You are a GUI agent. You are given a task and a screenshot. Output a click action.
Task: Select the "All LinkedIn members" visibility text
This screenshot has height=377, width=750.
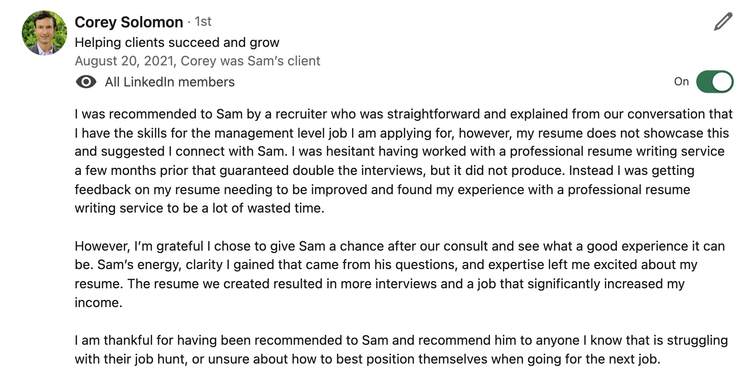[170, 82]
